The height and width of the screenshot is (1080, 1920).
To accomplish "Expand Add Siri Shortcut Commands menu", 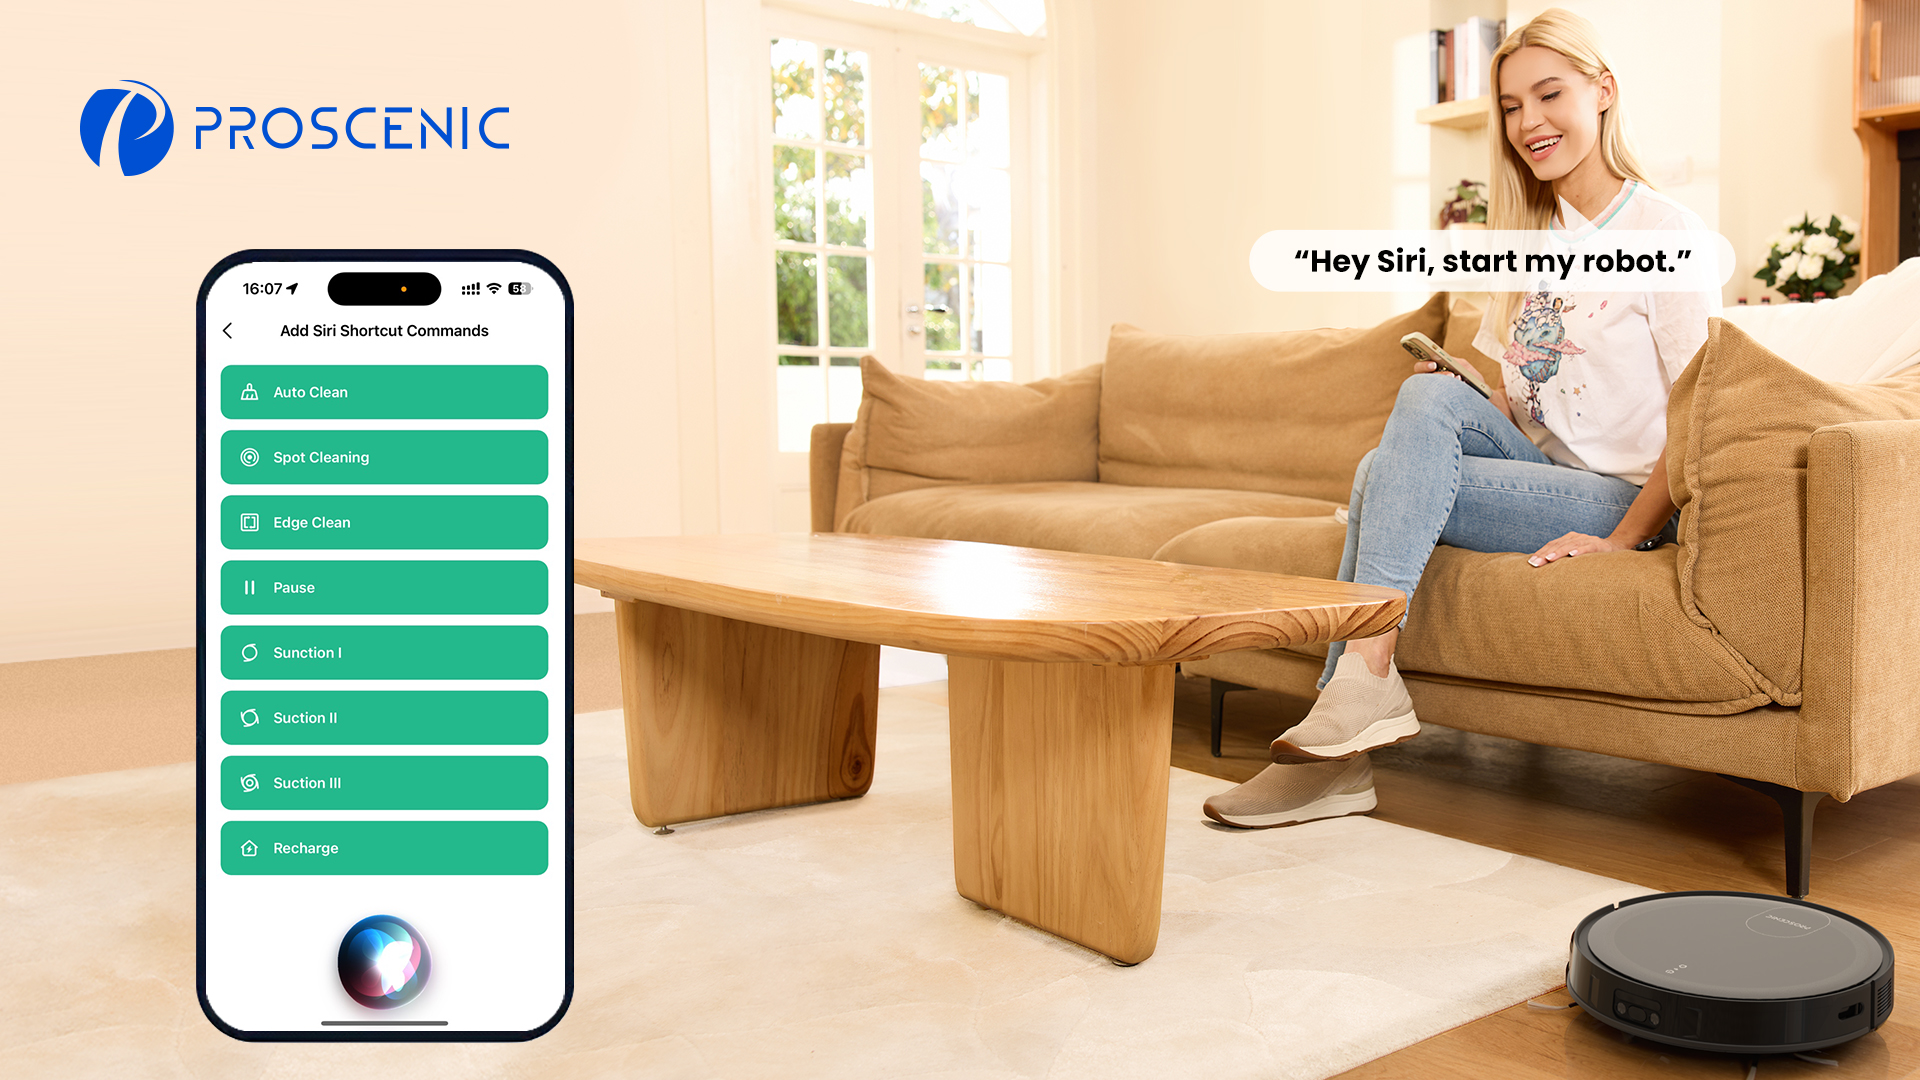I will click(x=384, y=330).
